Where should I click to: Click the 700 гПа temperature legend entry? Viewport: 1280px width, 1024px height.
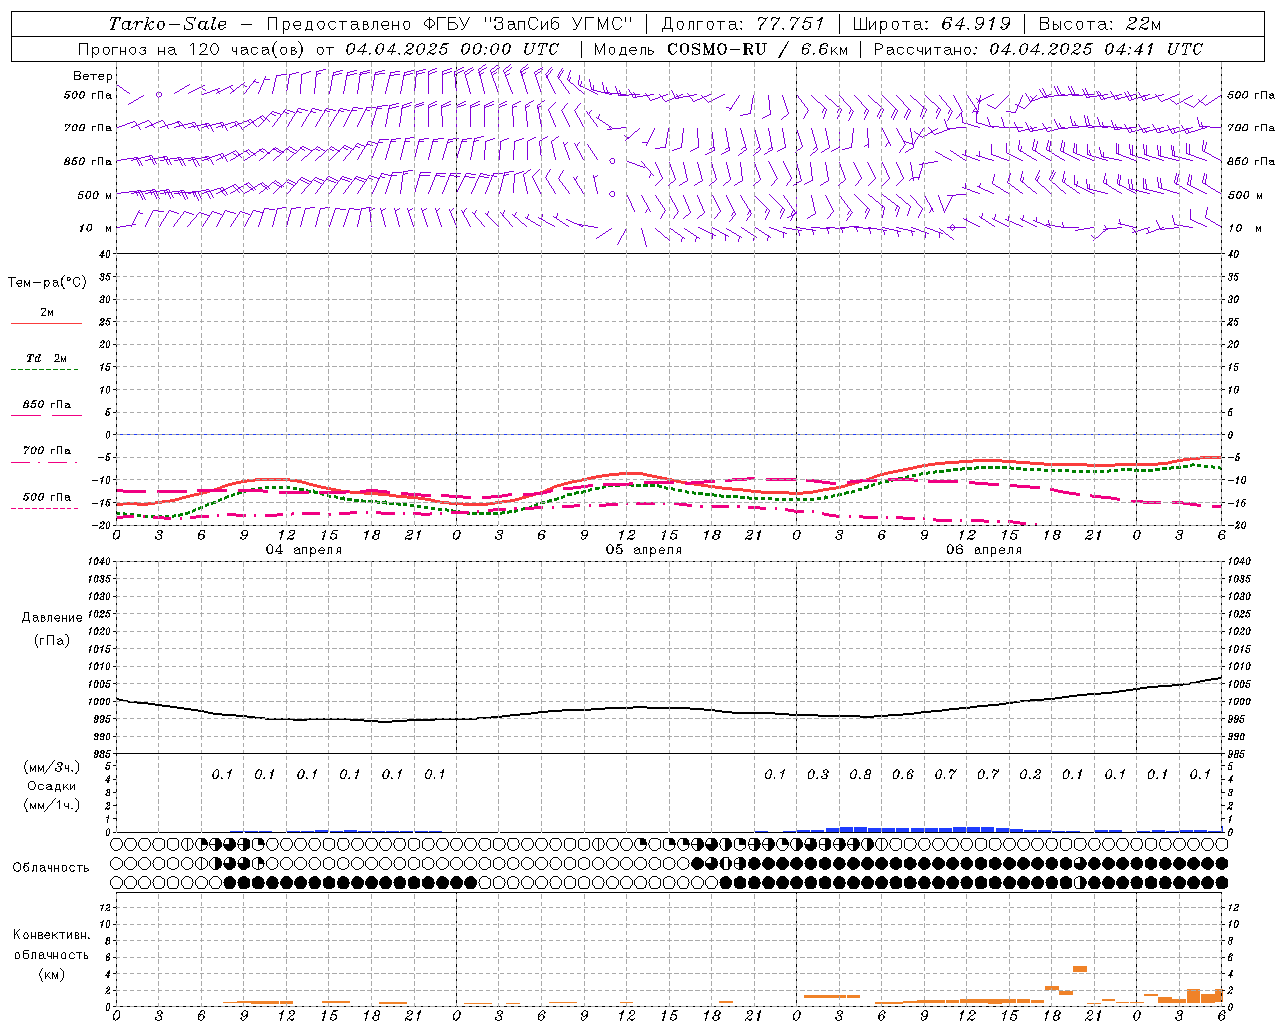47,451
